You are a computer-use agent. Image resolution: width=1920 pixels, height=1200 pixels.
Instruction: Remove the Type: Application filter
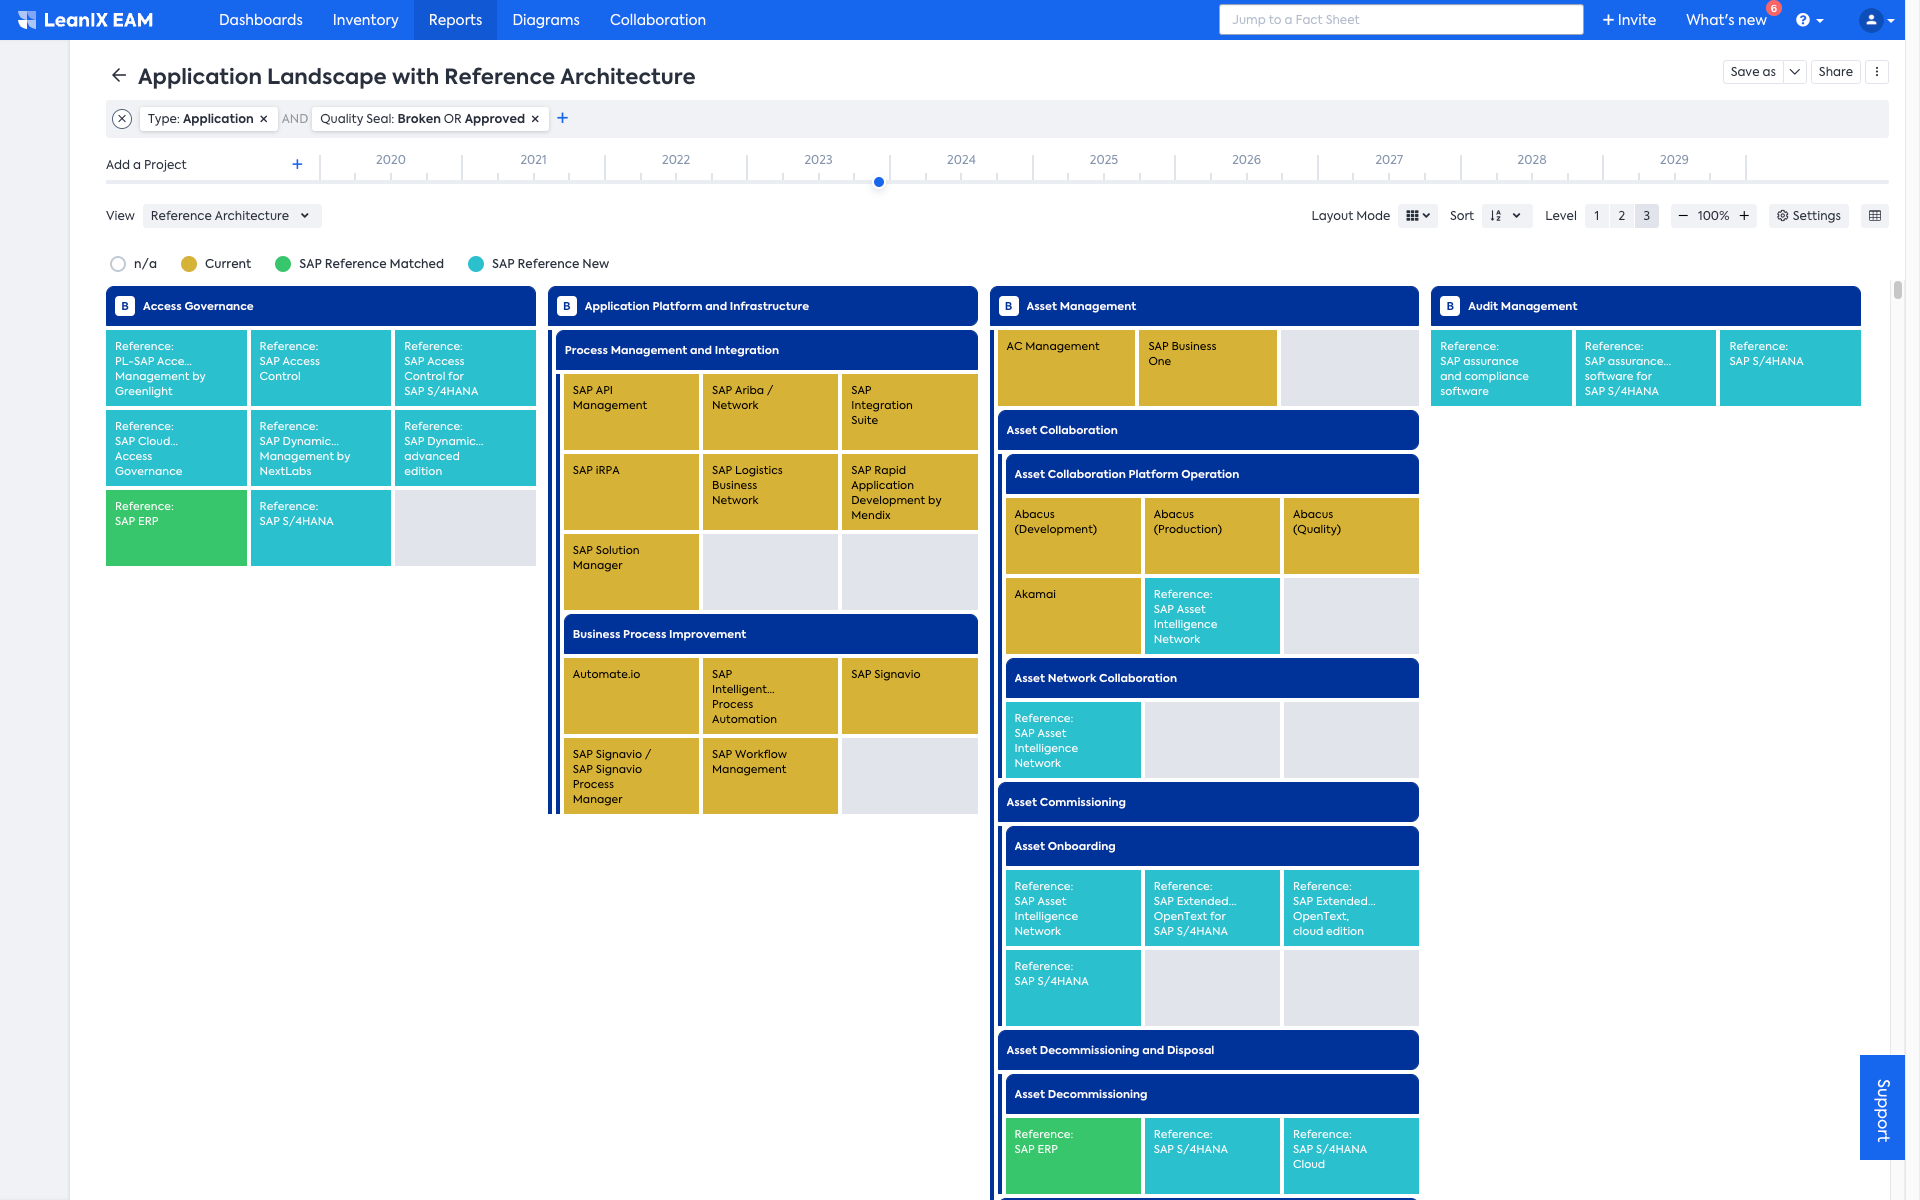tap(264, 119)
